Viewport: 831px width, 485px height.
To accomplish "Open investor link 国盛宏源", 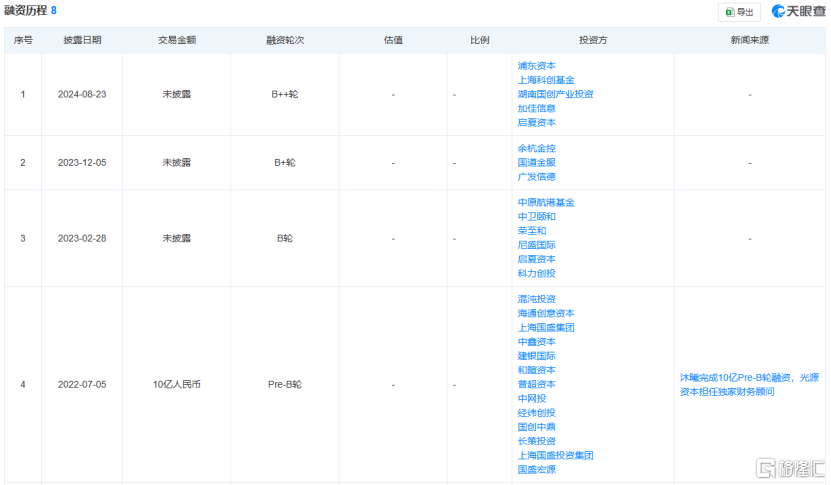I will pos(536,470).
